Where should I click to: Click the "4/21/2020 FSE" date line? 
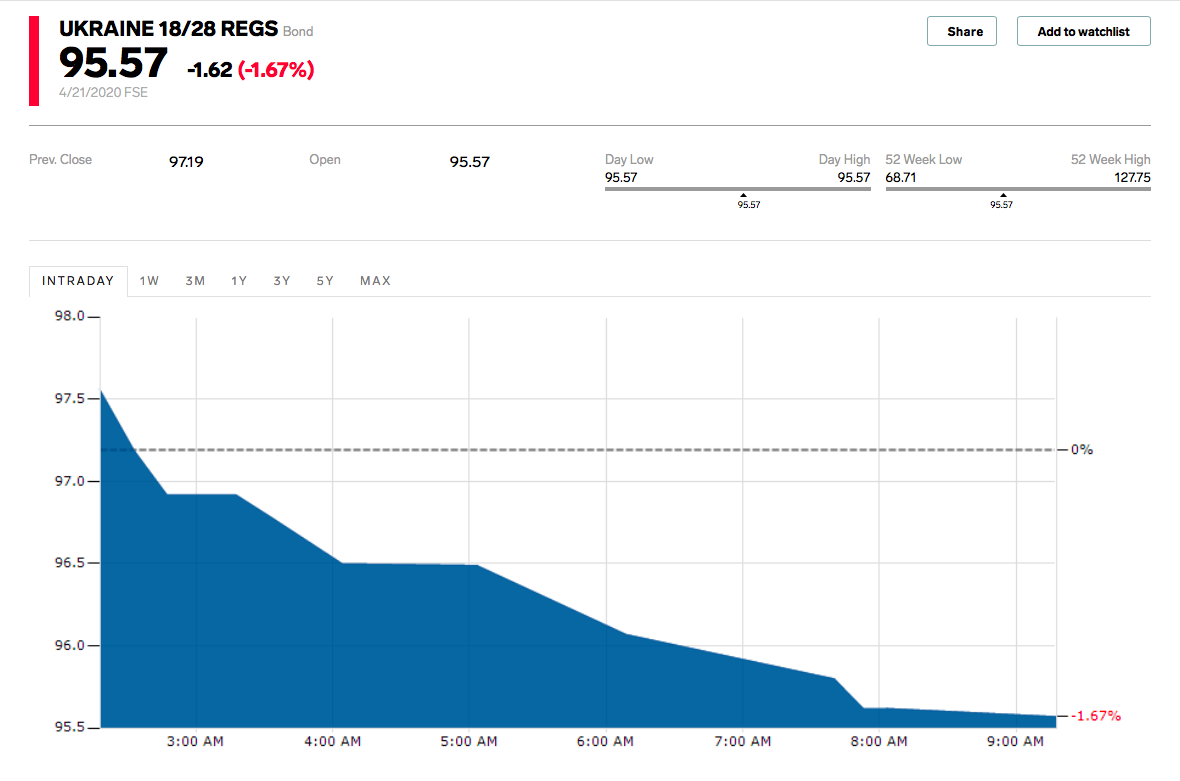[x=104, y=93]
